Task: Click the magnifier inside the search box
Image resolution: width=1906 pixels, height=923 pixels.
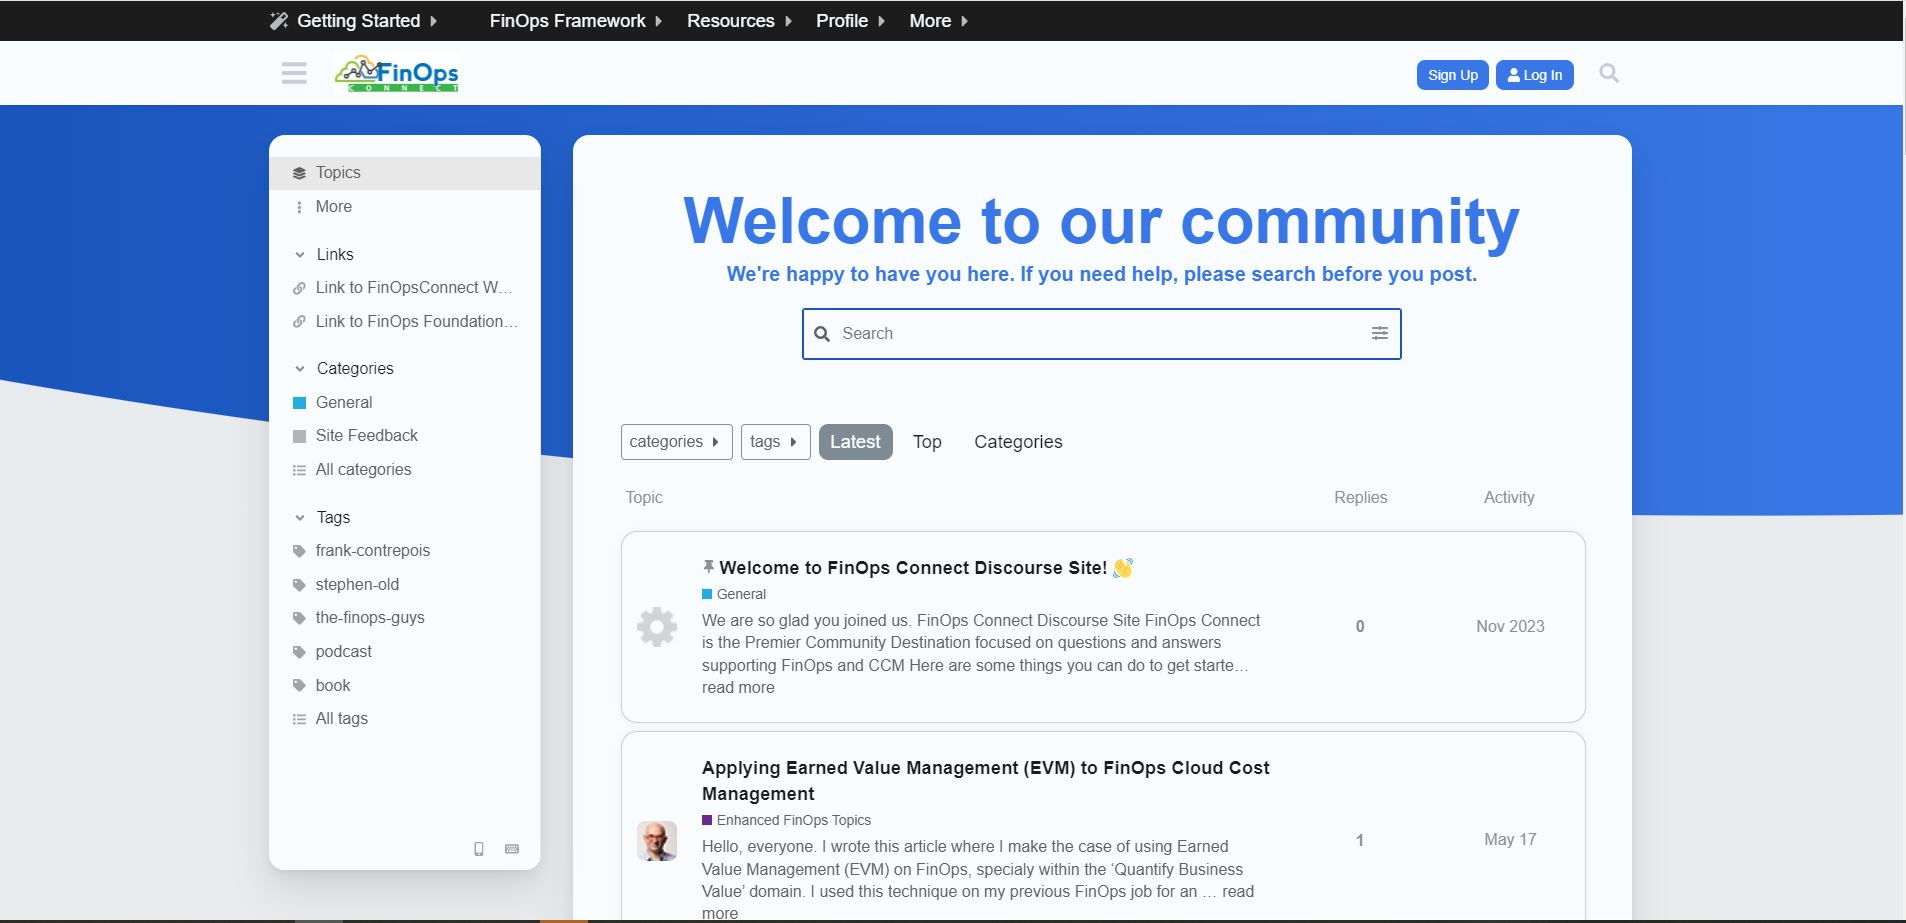Action: [x=822, y=334]
